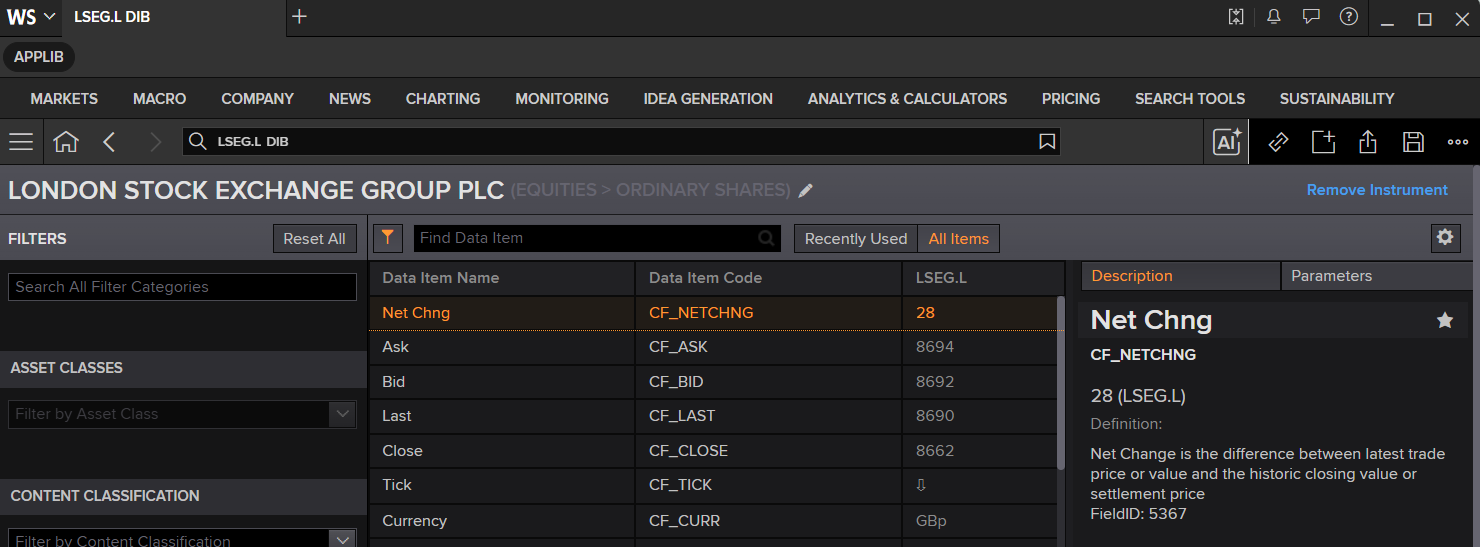Open the ANALYTICS & CALCULATORS menu
The width and height of the screenshot is (1480, 547).
click(x=908, y=99)
